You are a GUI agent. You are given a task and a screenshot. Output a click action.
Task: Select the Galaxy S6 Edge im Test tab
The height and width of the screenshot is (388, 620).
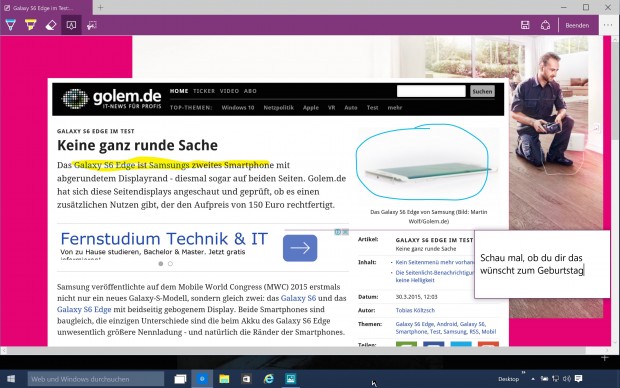pos(46,8)
